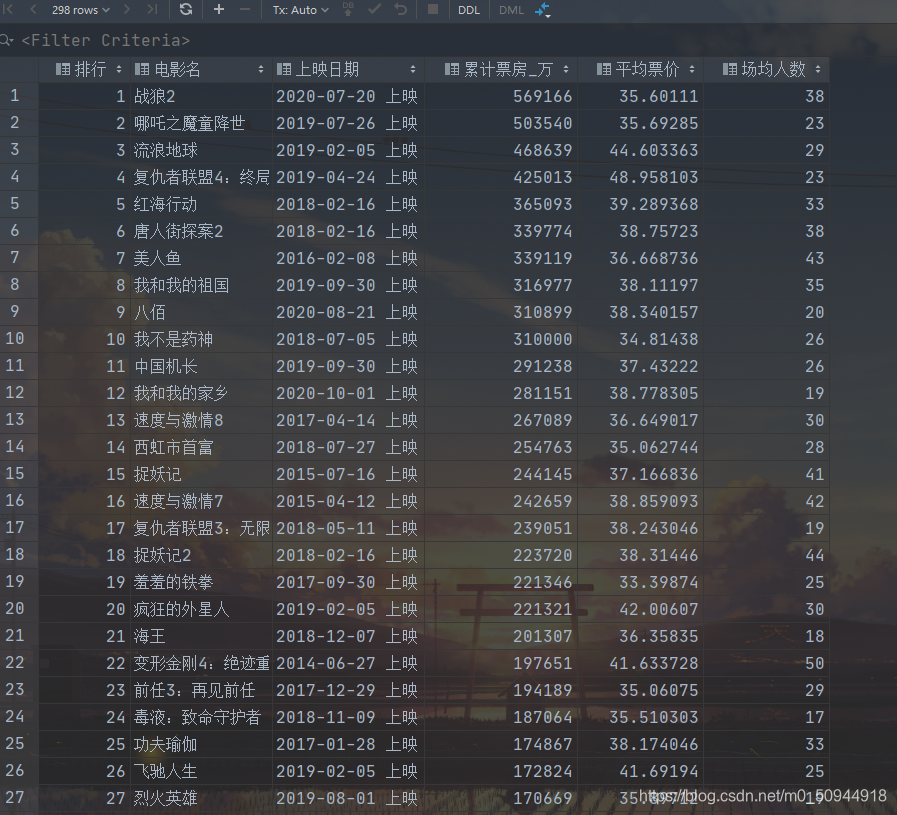Go to first page of results
The image size is (897, 815).
pos(9,10)
